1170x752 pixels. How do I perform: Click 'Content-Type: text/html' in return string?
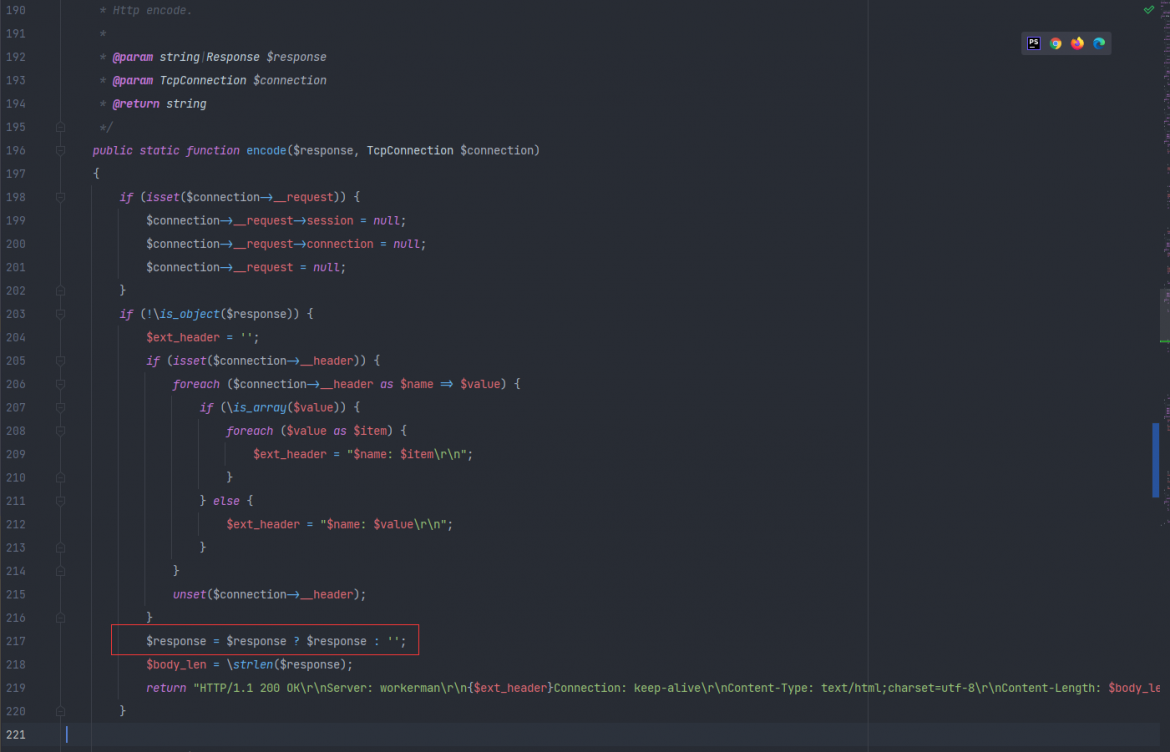coord(805,688)
